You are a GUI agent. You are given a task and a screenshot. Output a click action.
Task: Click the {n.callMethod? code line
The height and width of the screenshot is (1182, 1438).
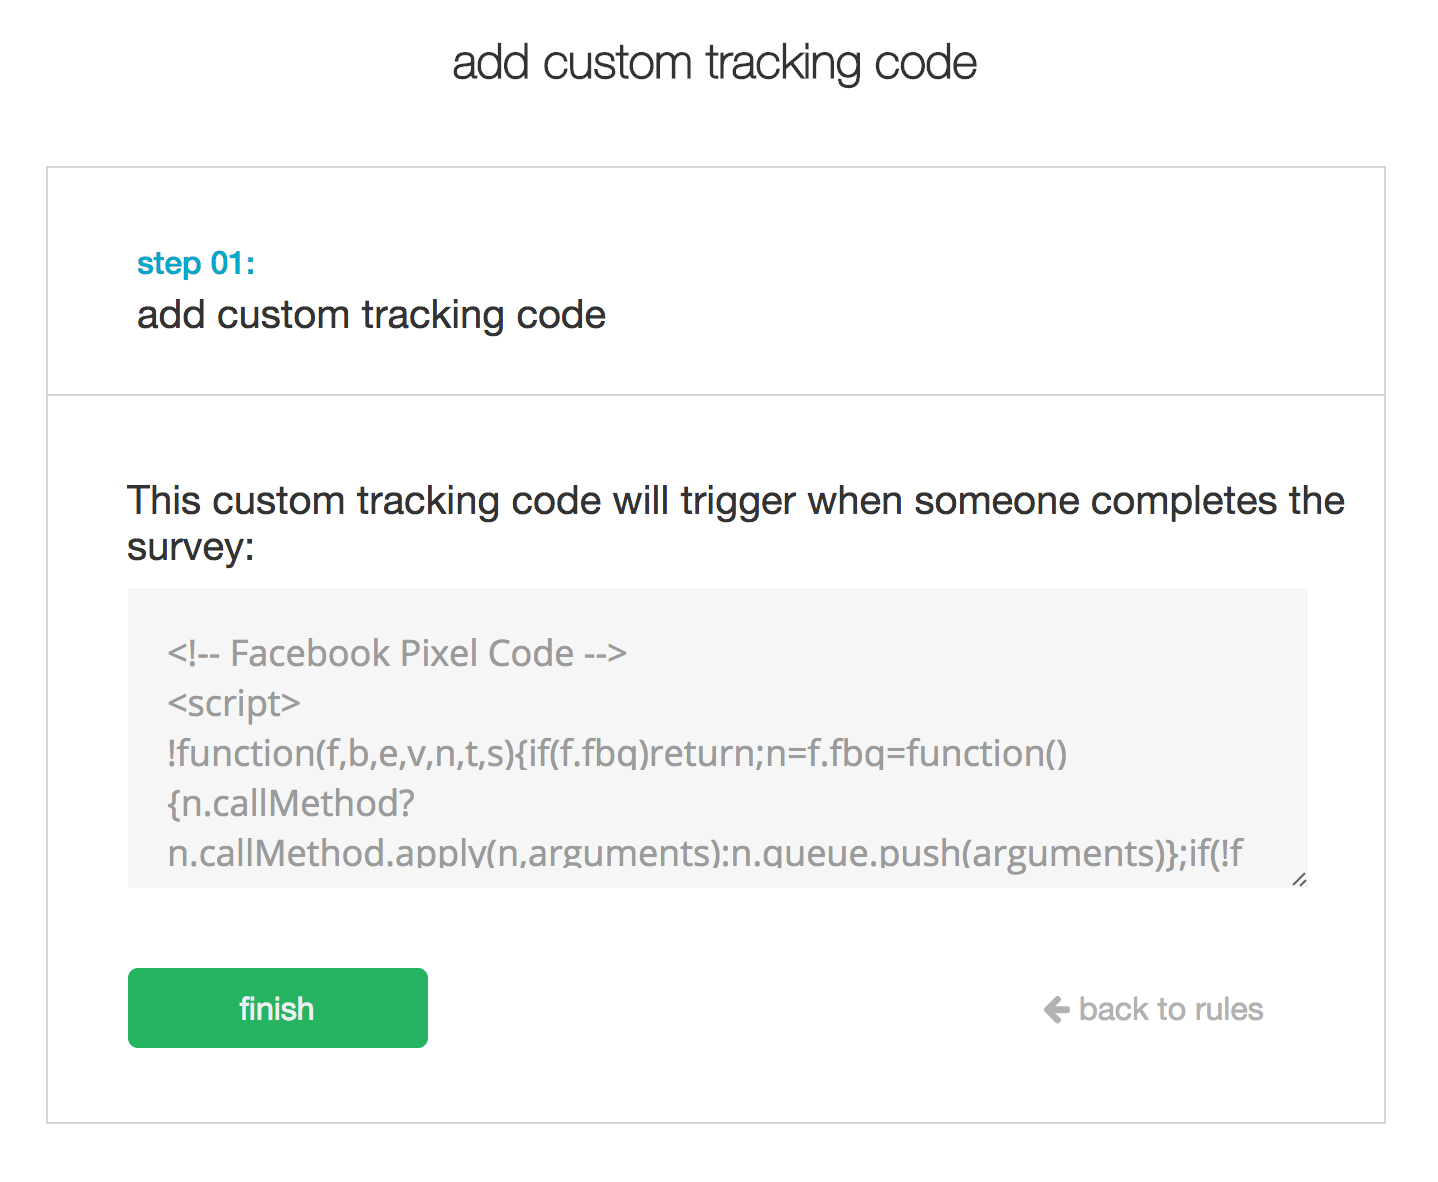[x=290, y=803]
